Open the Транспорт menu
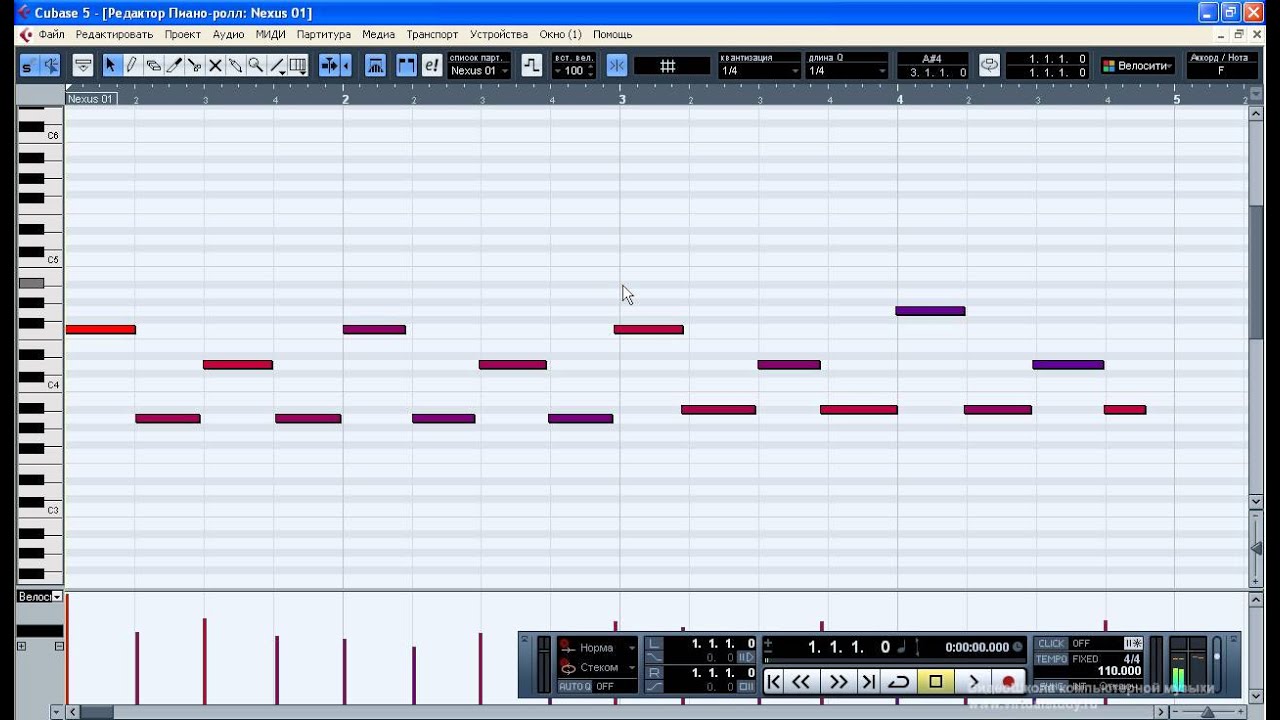Viewport: 1280px width, 720px height. (432, 34)
